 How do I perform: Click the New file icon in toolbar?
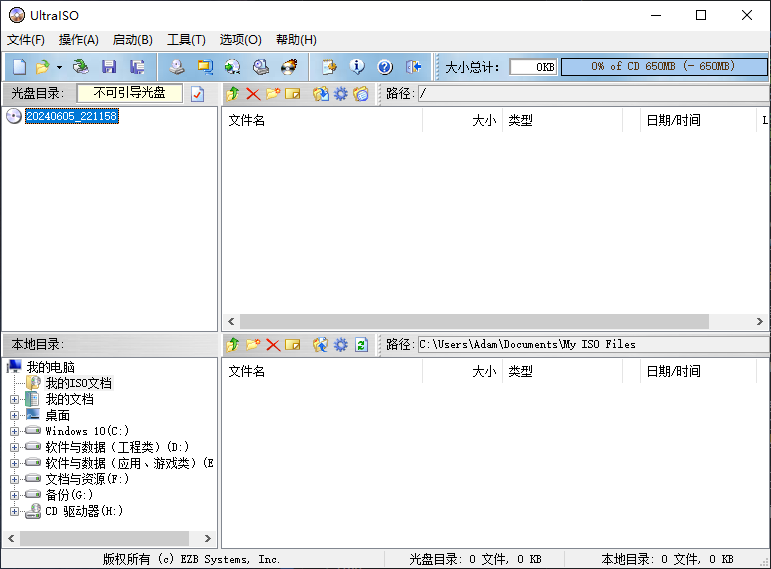(x=19, y=67)
